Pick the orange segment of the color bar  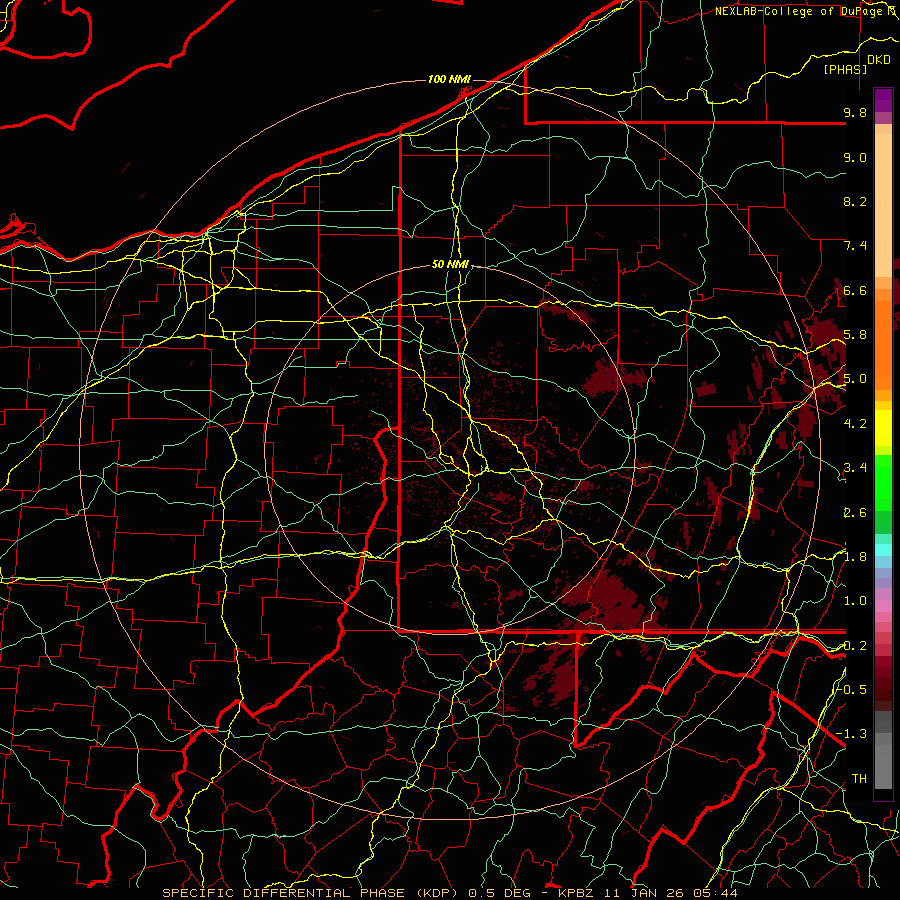pyautogui.click(x=883, y=344)
